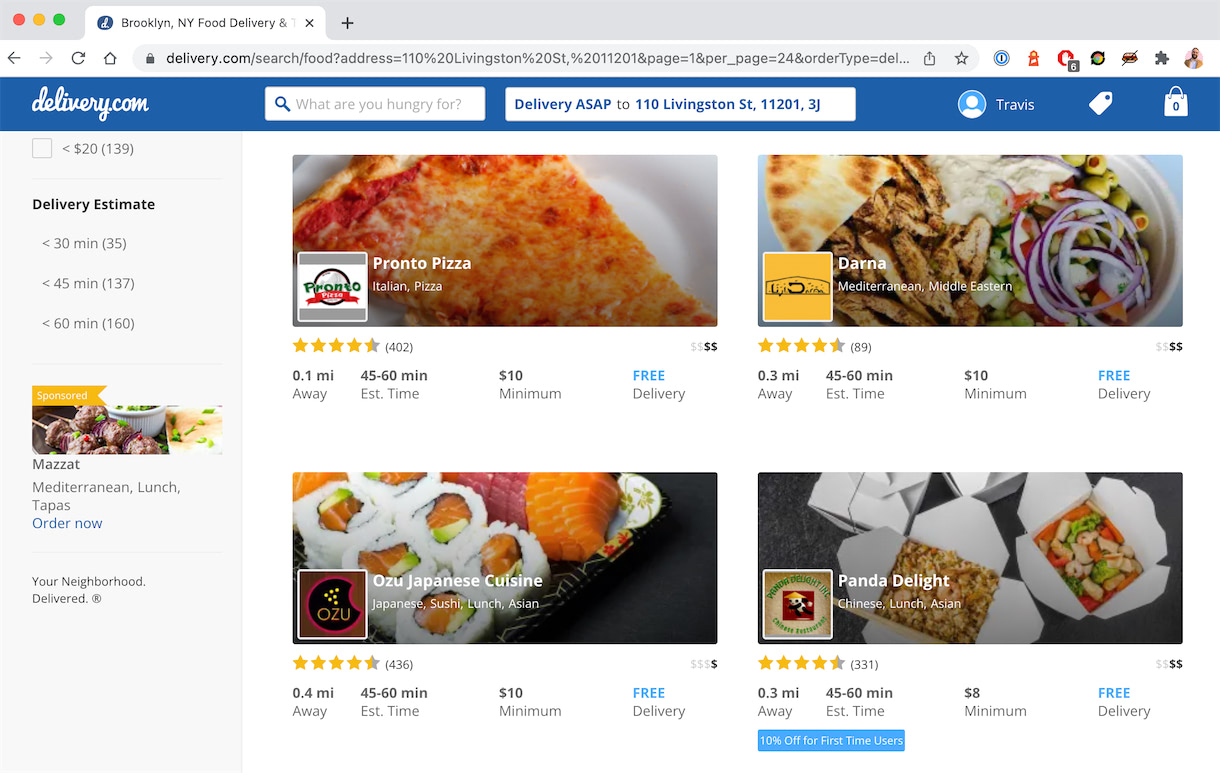Click 'Chinese, Lunch, Asian' cuisine text
The height and width of the screenshot is (773, 1220).
899,603
